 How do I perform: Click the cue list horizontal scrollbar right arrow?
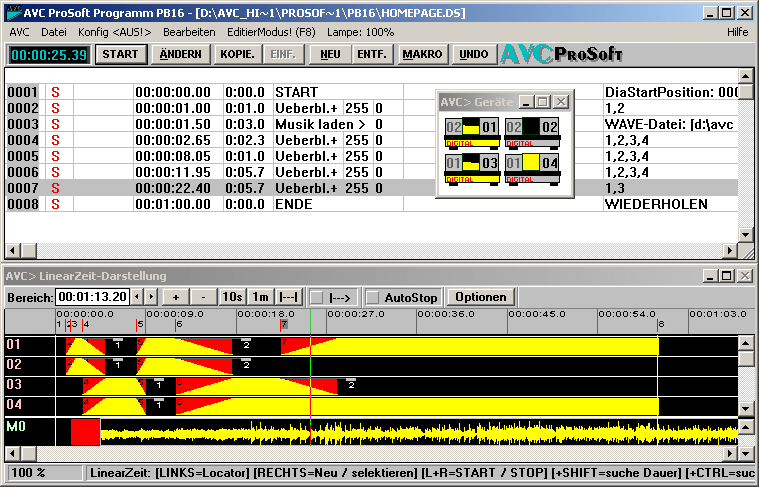(x=730, y=250)
